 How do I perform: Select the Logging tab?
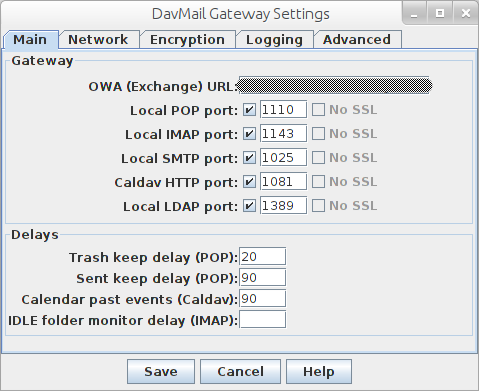tap(274, 40)
